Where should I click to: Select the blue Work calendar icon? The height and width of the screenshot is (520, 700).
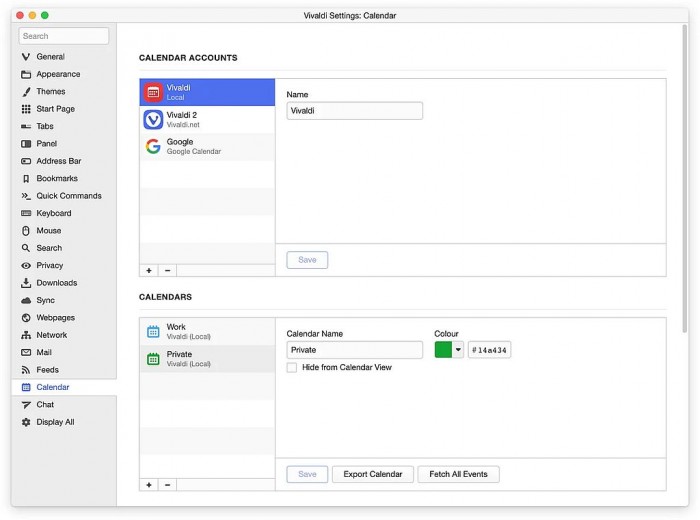153,332
